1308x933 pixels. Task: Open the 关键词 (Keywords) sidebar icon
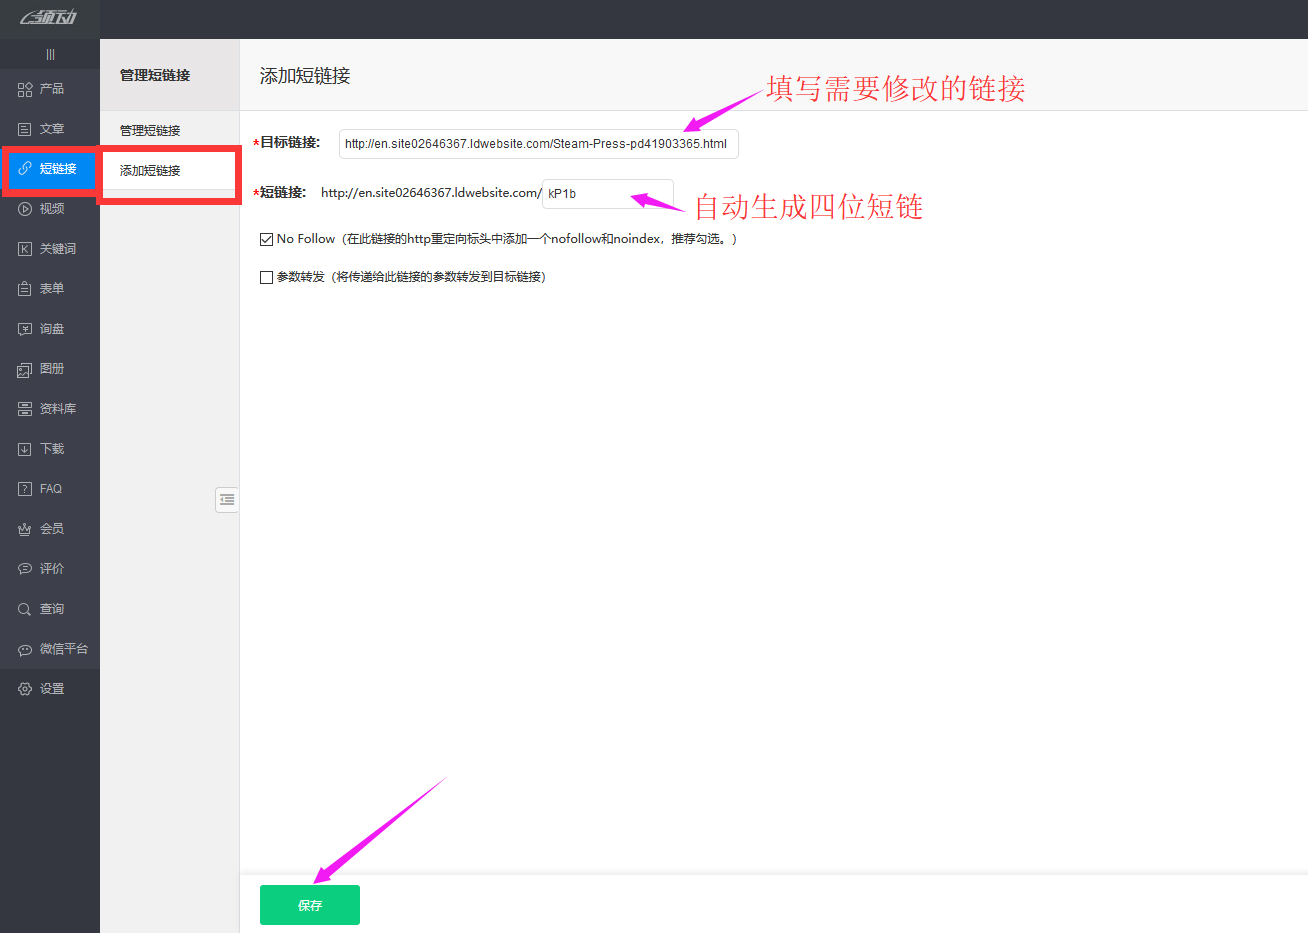pyautogui.click(x=25, y=249)
